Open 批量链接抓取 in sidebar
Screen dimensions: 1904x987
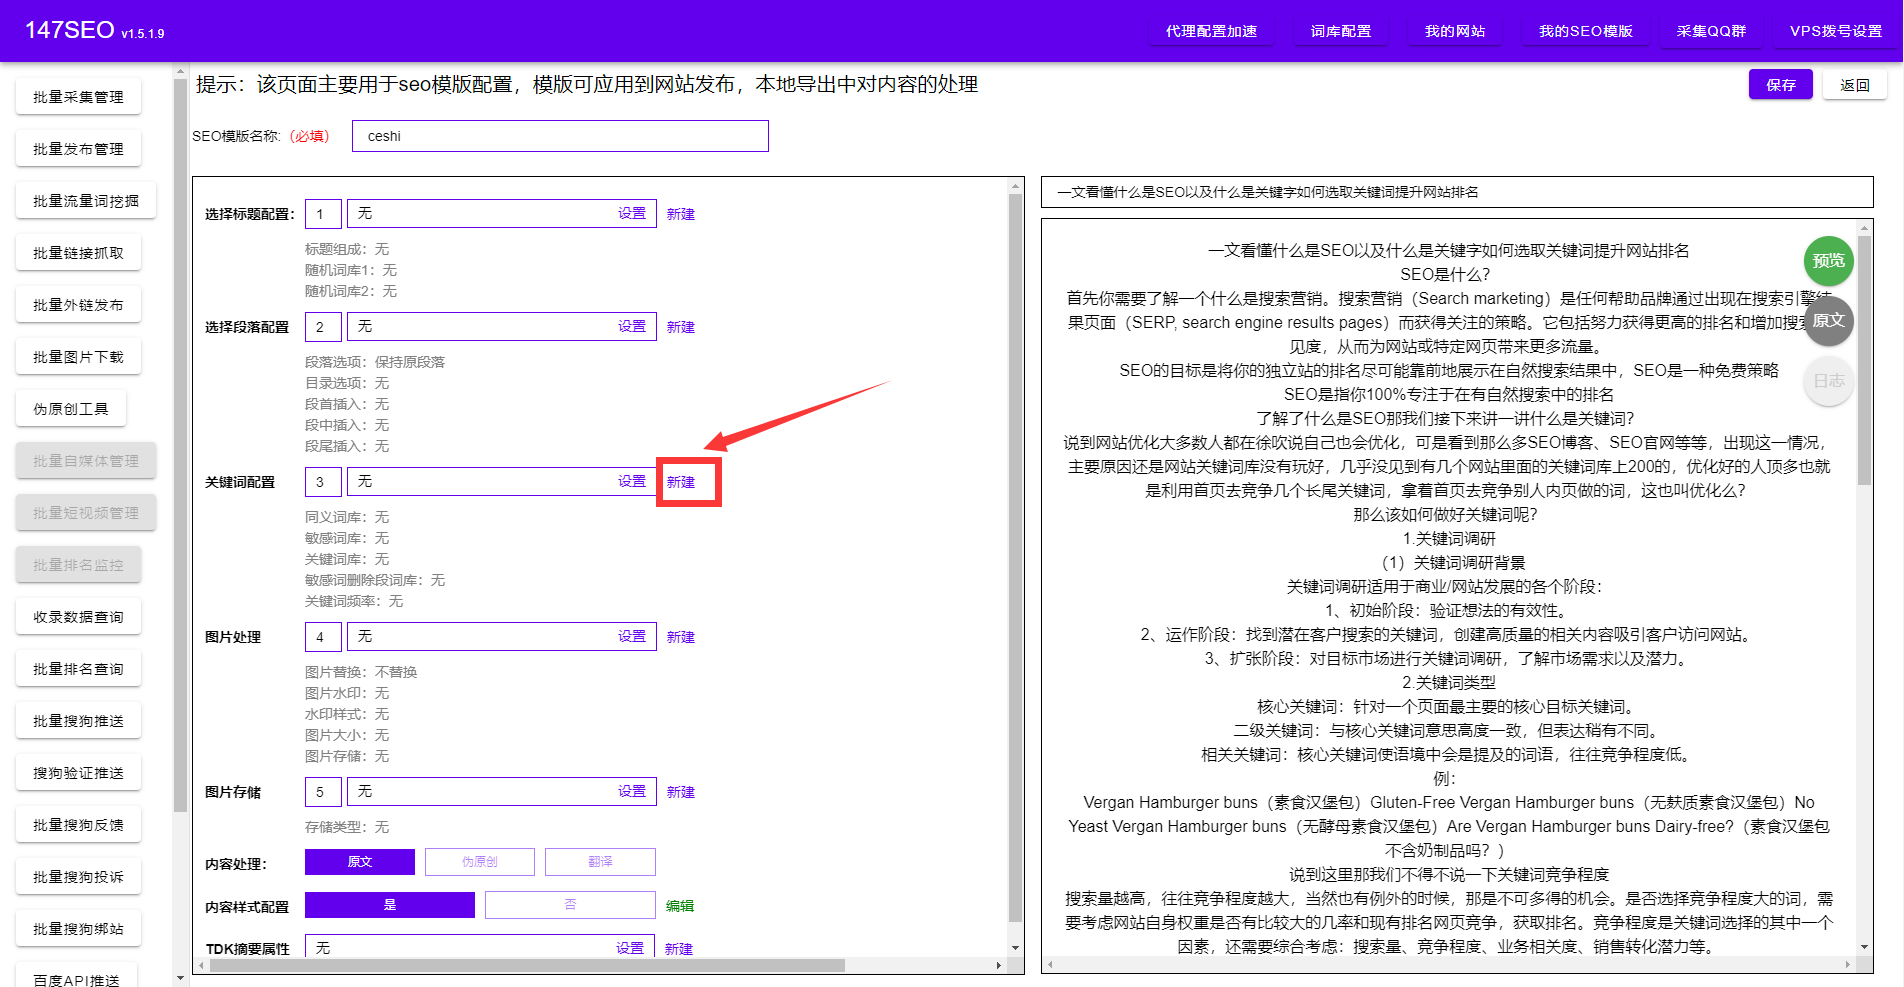click(78, 253)
